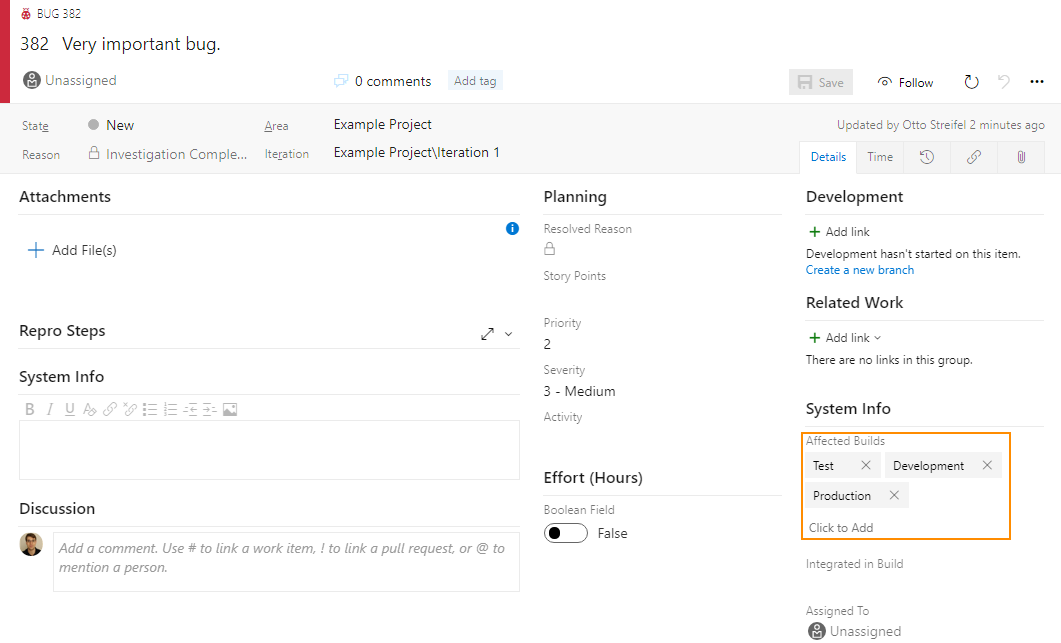The width and height of the screenshot is (1061, 643).
Task: Expand the Repro Steps collapse chevron
Action: (x=508, y=334)
